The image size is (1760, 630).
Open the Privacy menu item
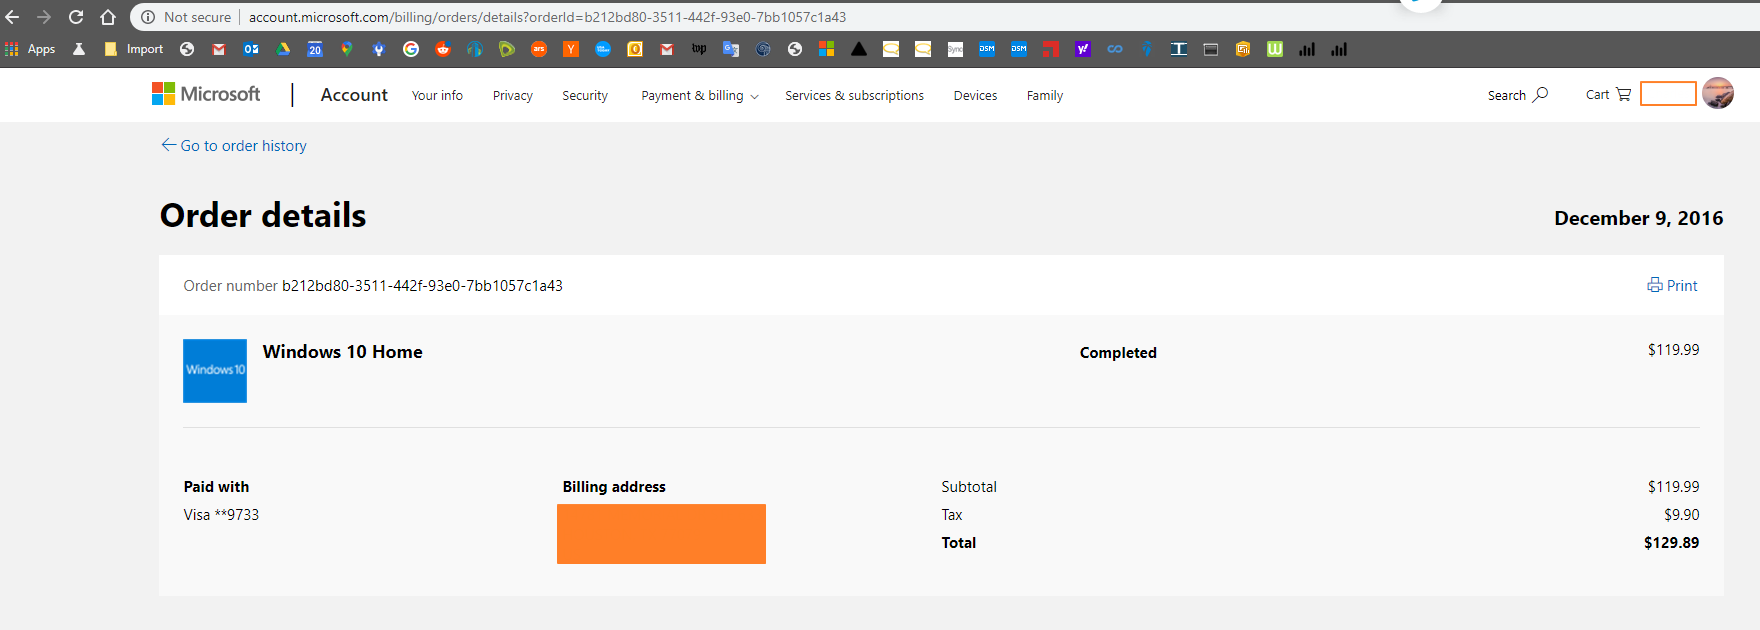click(513, 96)
